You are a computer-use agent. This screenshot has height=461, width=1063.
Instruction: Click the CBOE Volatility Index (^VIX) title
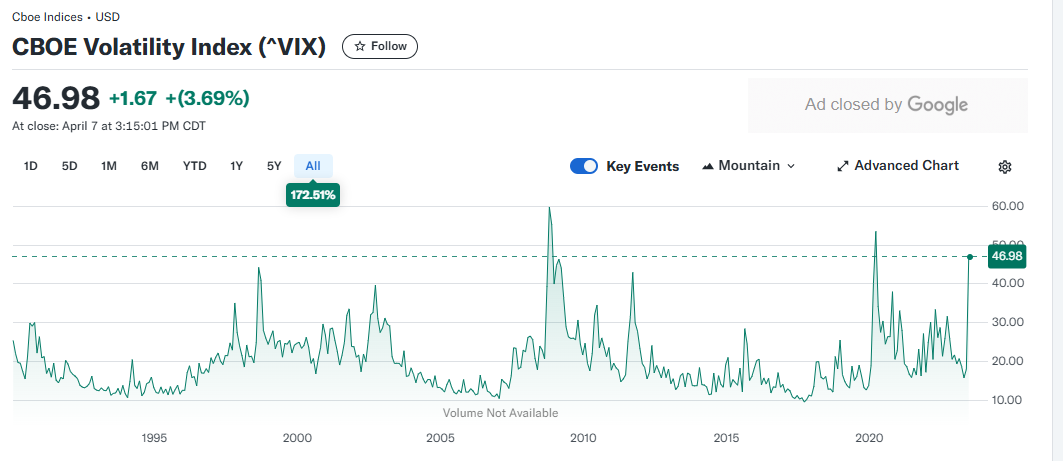click(x=169, y=47)
